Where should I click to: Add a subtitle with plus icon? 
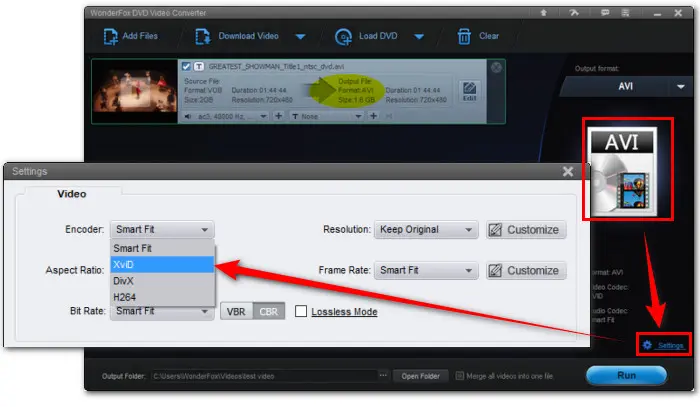pyautogui.click(x=374, y=116)
